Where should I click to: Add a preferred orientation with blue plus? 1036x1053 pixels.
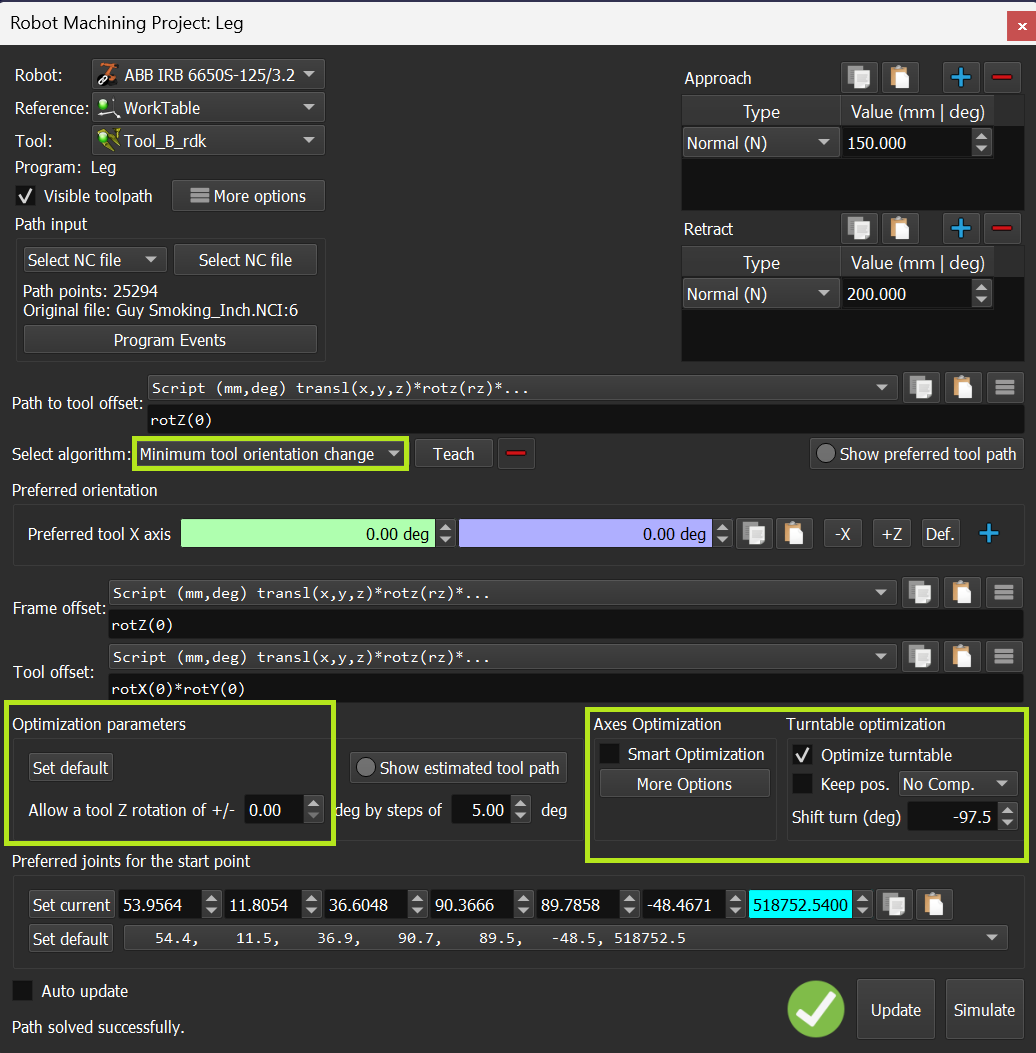tap(989, 534)
